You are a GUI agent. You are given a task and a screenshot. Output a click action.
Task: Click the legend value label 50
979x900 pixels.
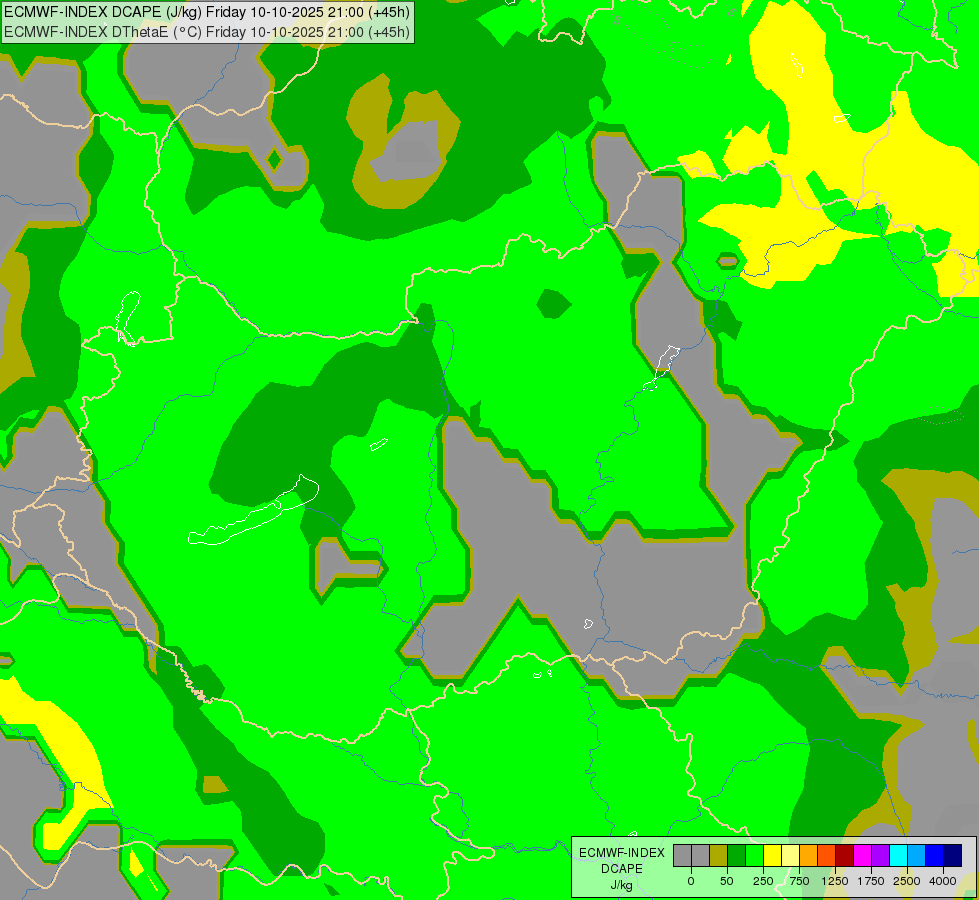727,881
